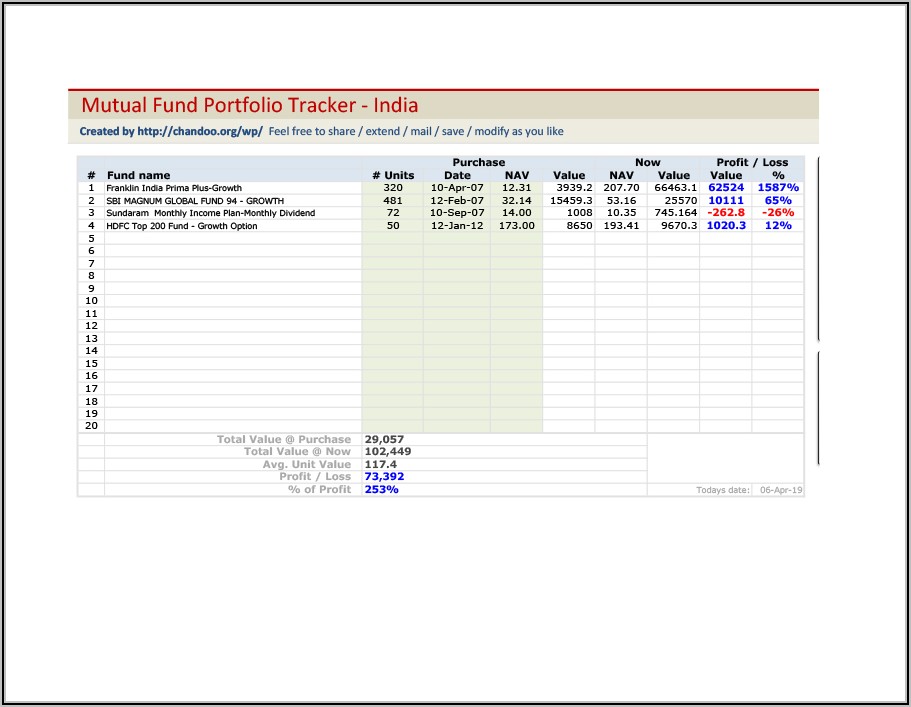Click the -262.8 loss value cell
Image resolution: width=911 pixels, height=707 pixels.
pos(726,213)
